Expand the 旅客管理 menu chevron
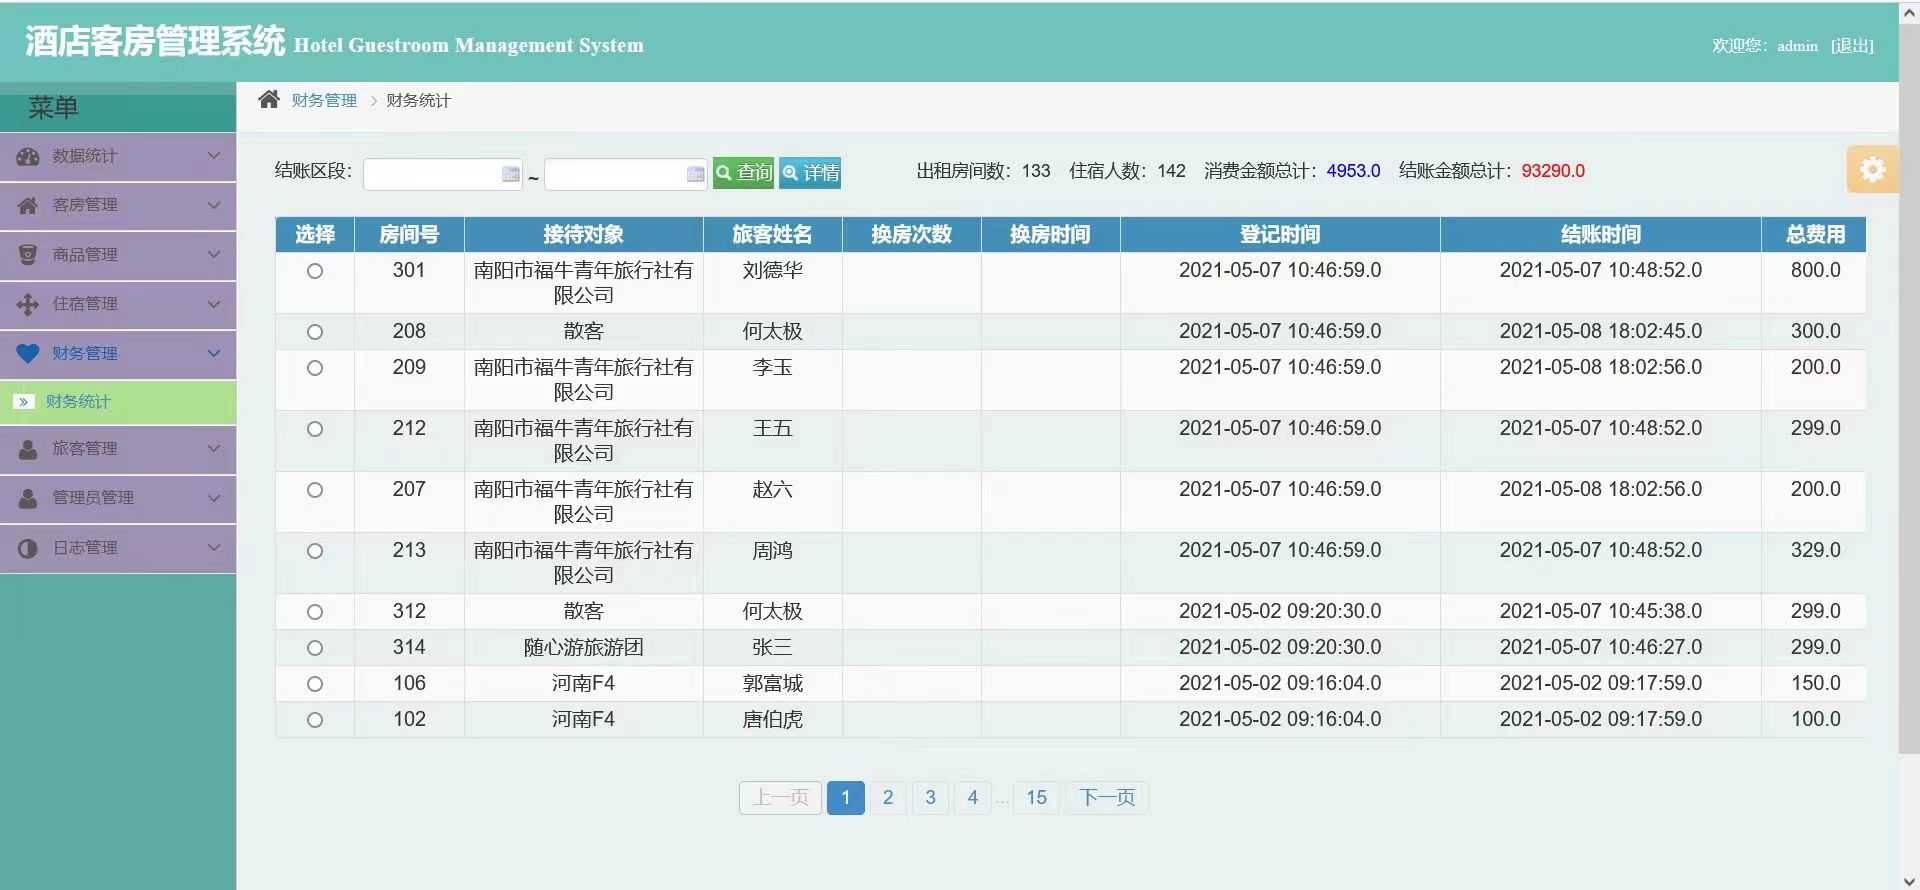 214,448
